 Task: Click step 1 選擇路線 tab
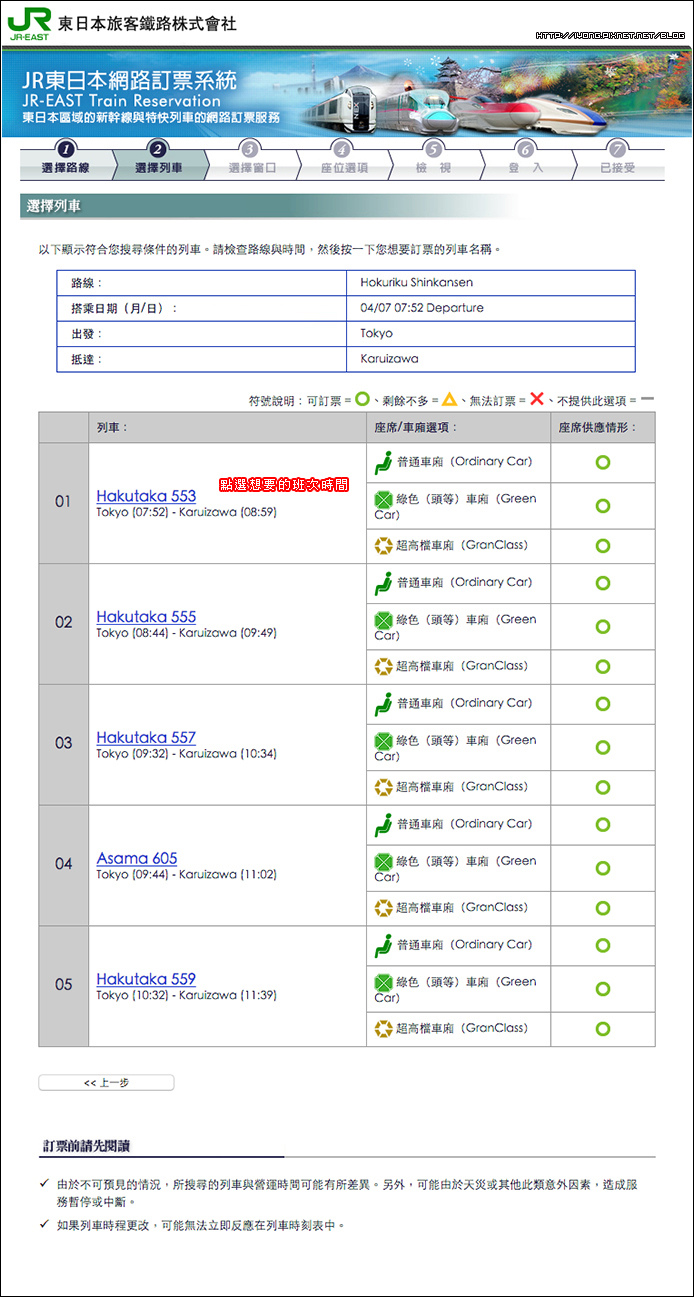66,160
